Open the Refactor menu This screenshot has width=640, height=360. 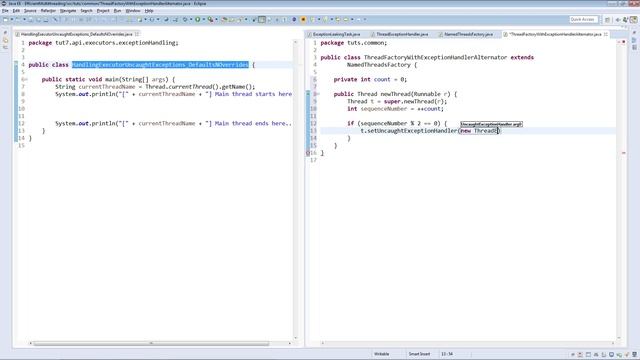48,11
